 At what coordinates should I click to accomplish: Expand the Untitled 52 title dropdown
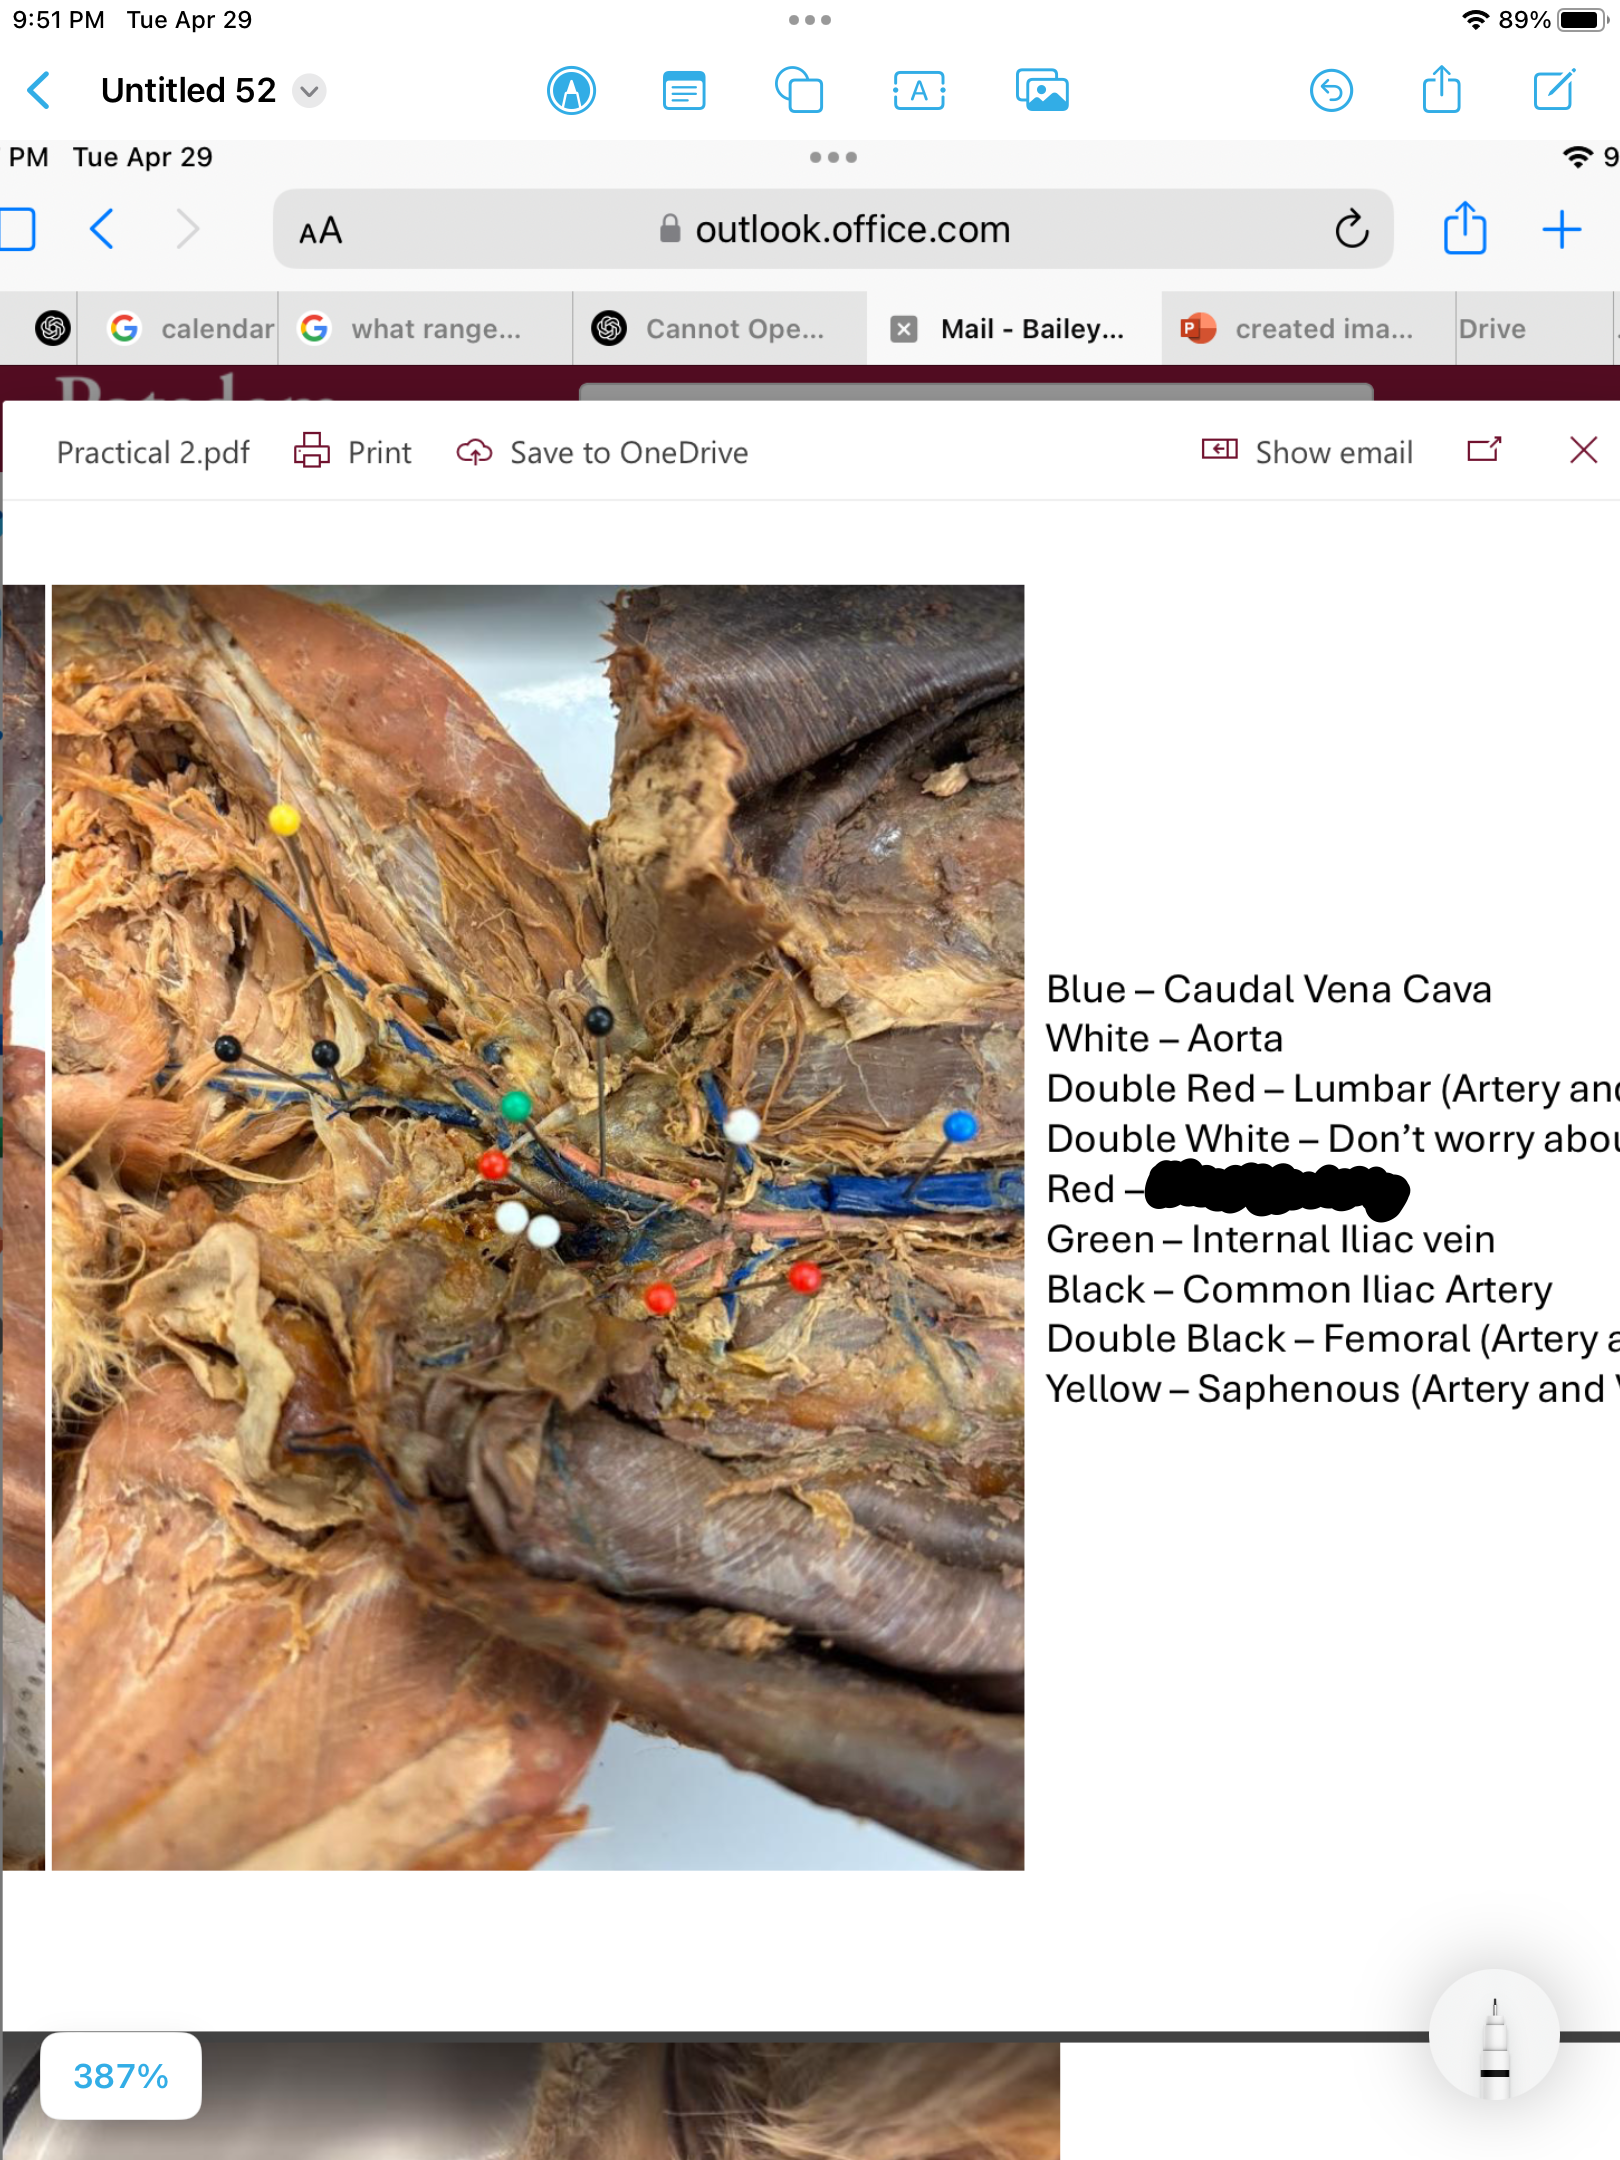pyautogui.click(x=310, y=91)
